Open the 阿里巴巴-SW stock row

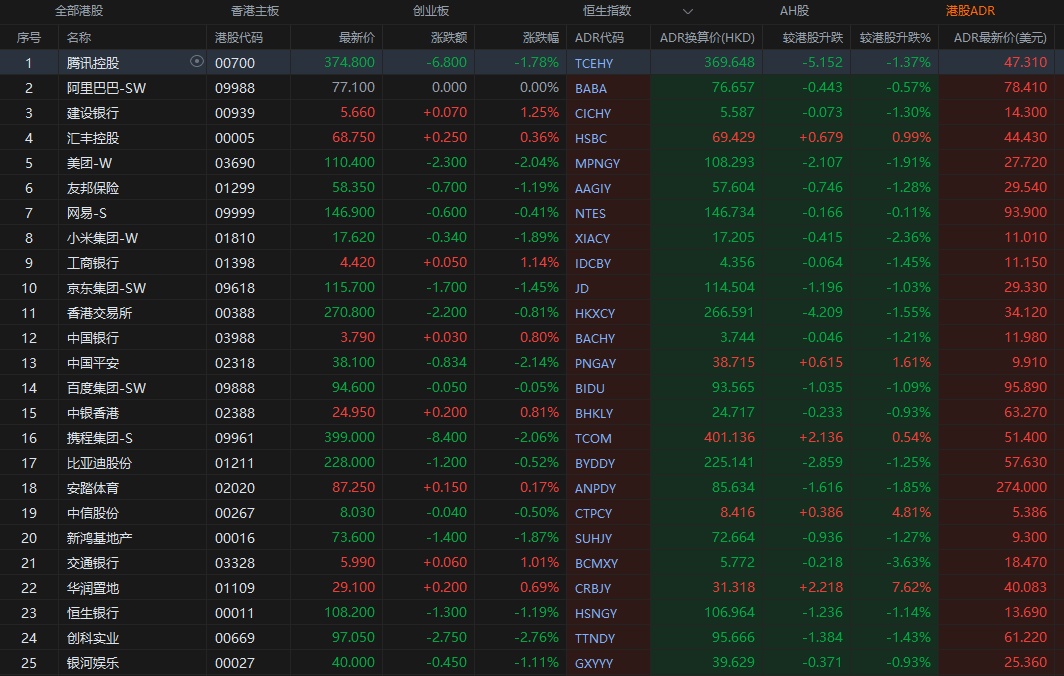tap(106, 88)
